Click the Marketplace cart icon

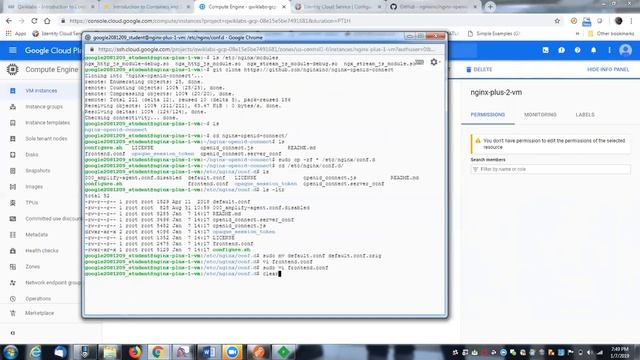tap(13, 313)
